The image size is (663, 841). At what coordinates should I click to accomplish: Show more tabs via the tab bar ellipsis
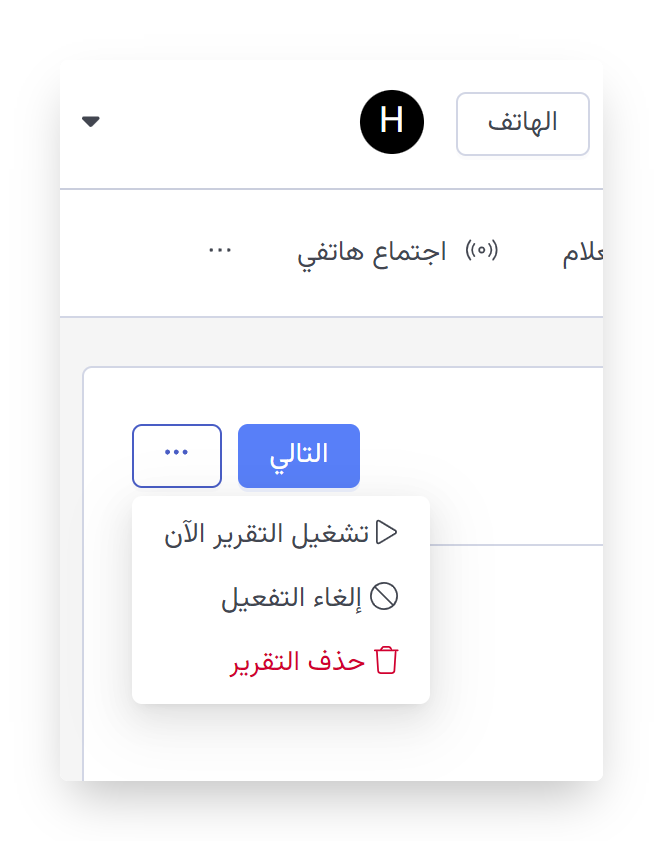[220, 250]
